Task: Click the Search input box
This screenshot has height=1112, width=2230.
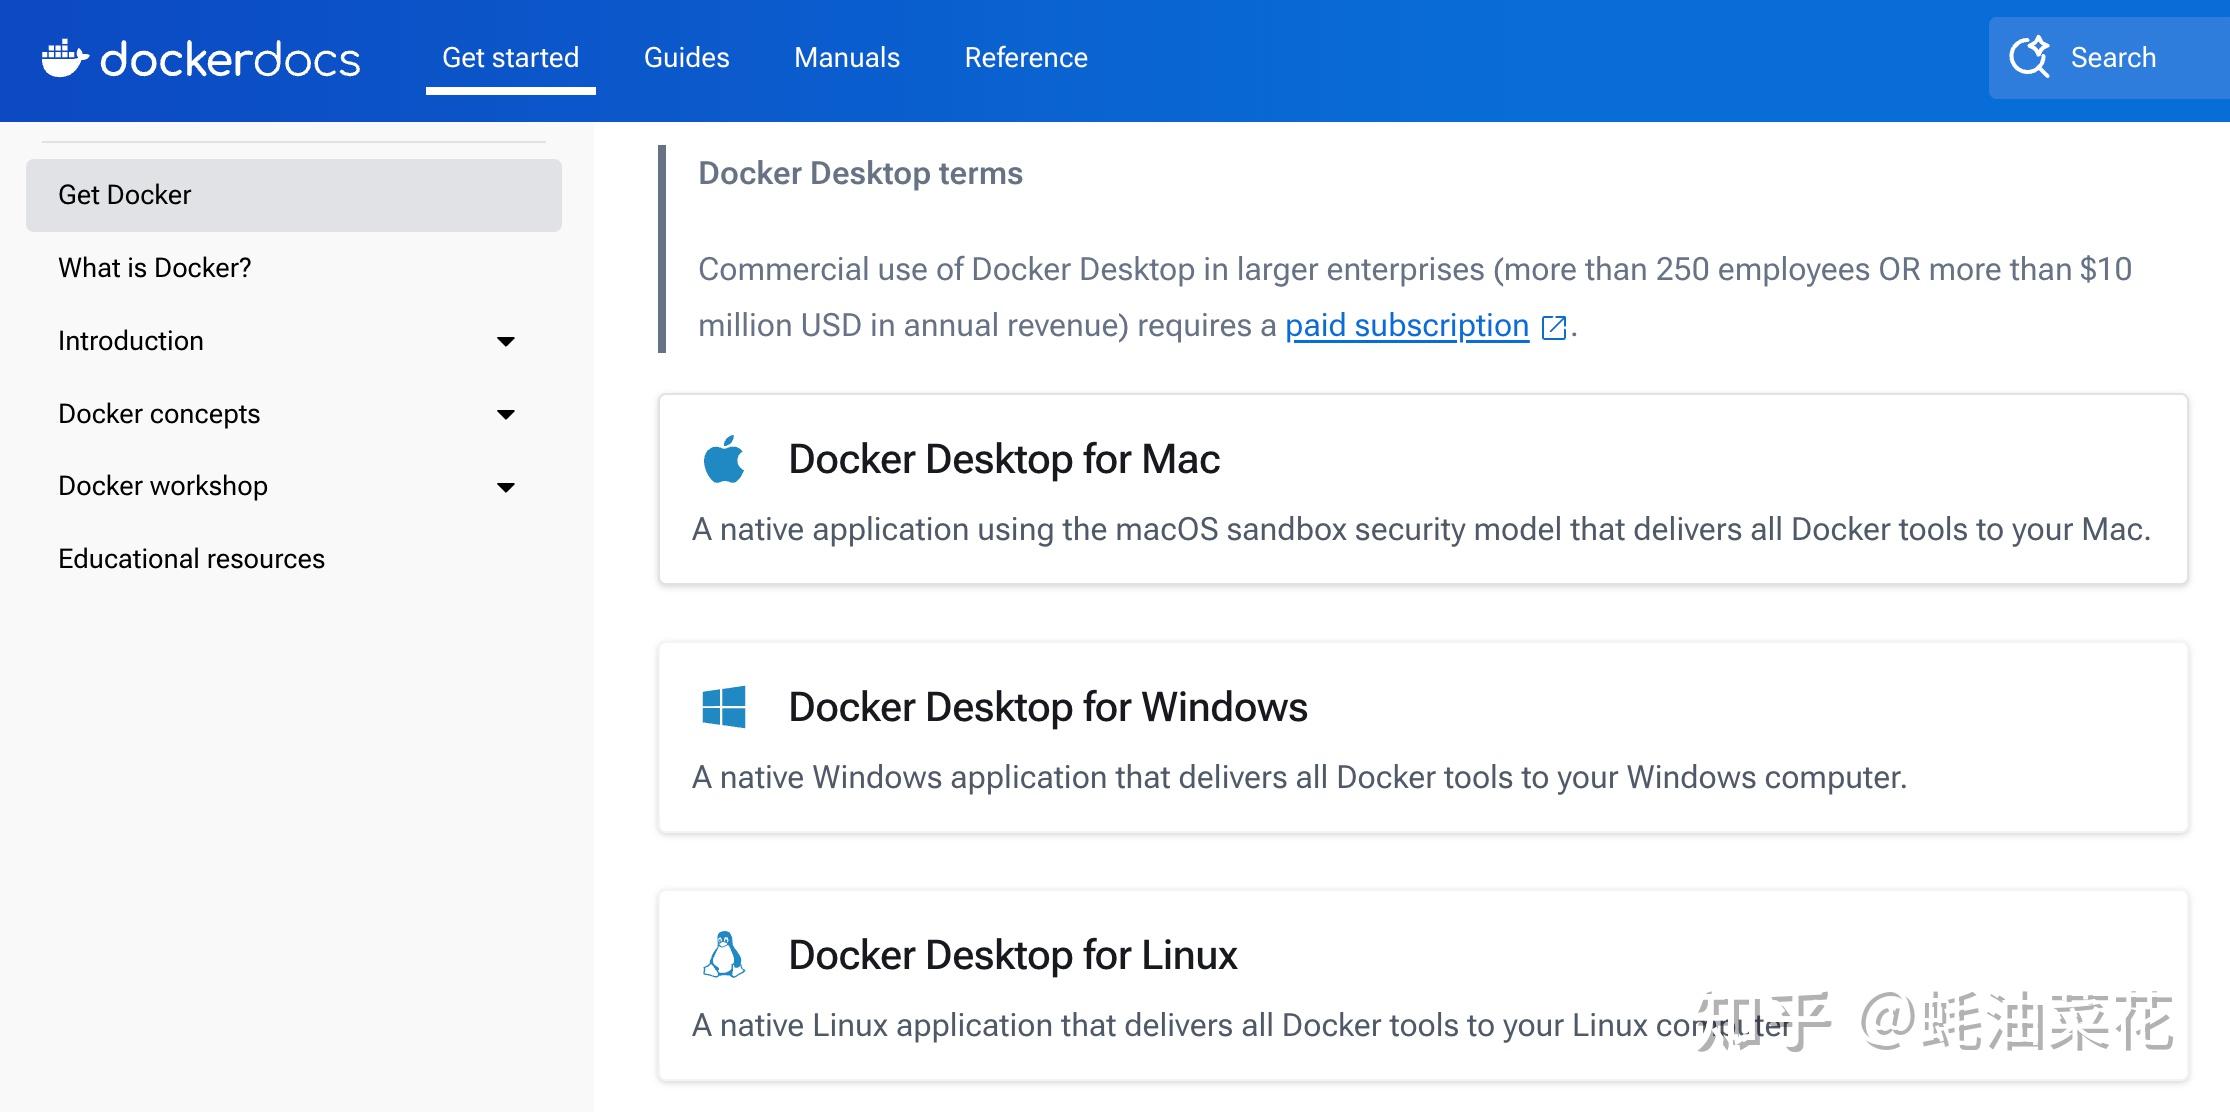Action: tap(2112, 58)
